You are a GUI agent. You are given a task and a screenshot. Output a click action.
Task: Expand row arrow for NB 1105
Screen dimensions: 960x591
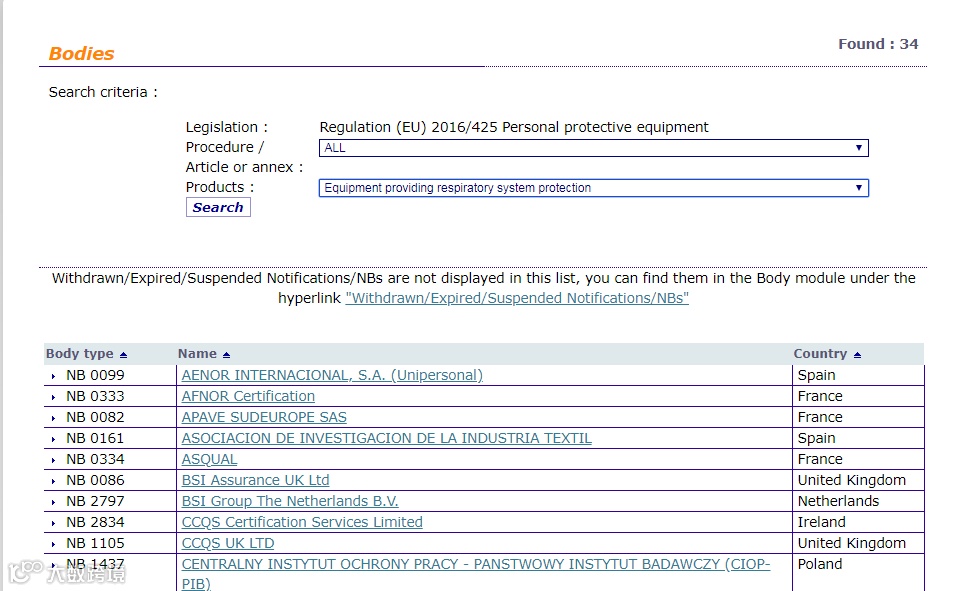coord(54,544)
